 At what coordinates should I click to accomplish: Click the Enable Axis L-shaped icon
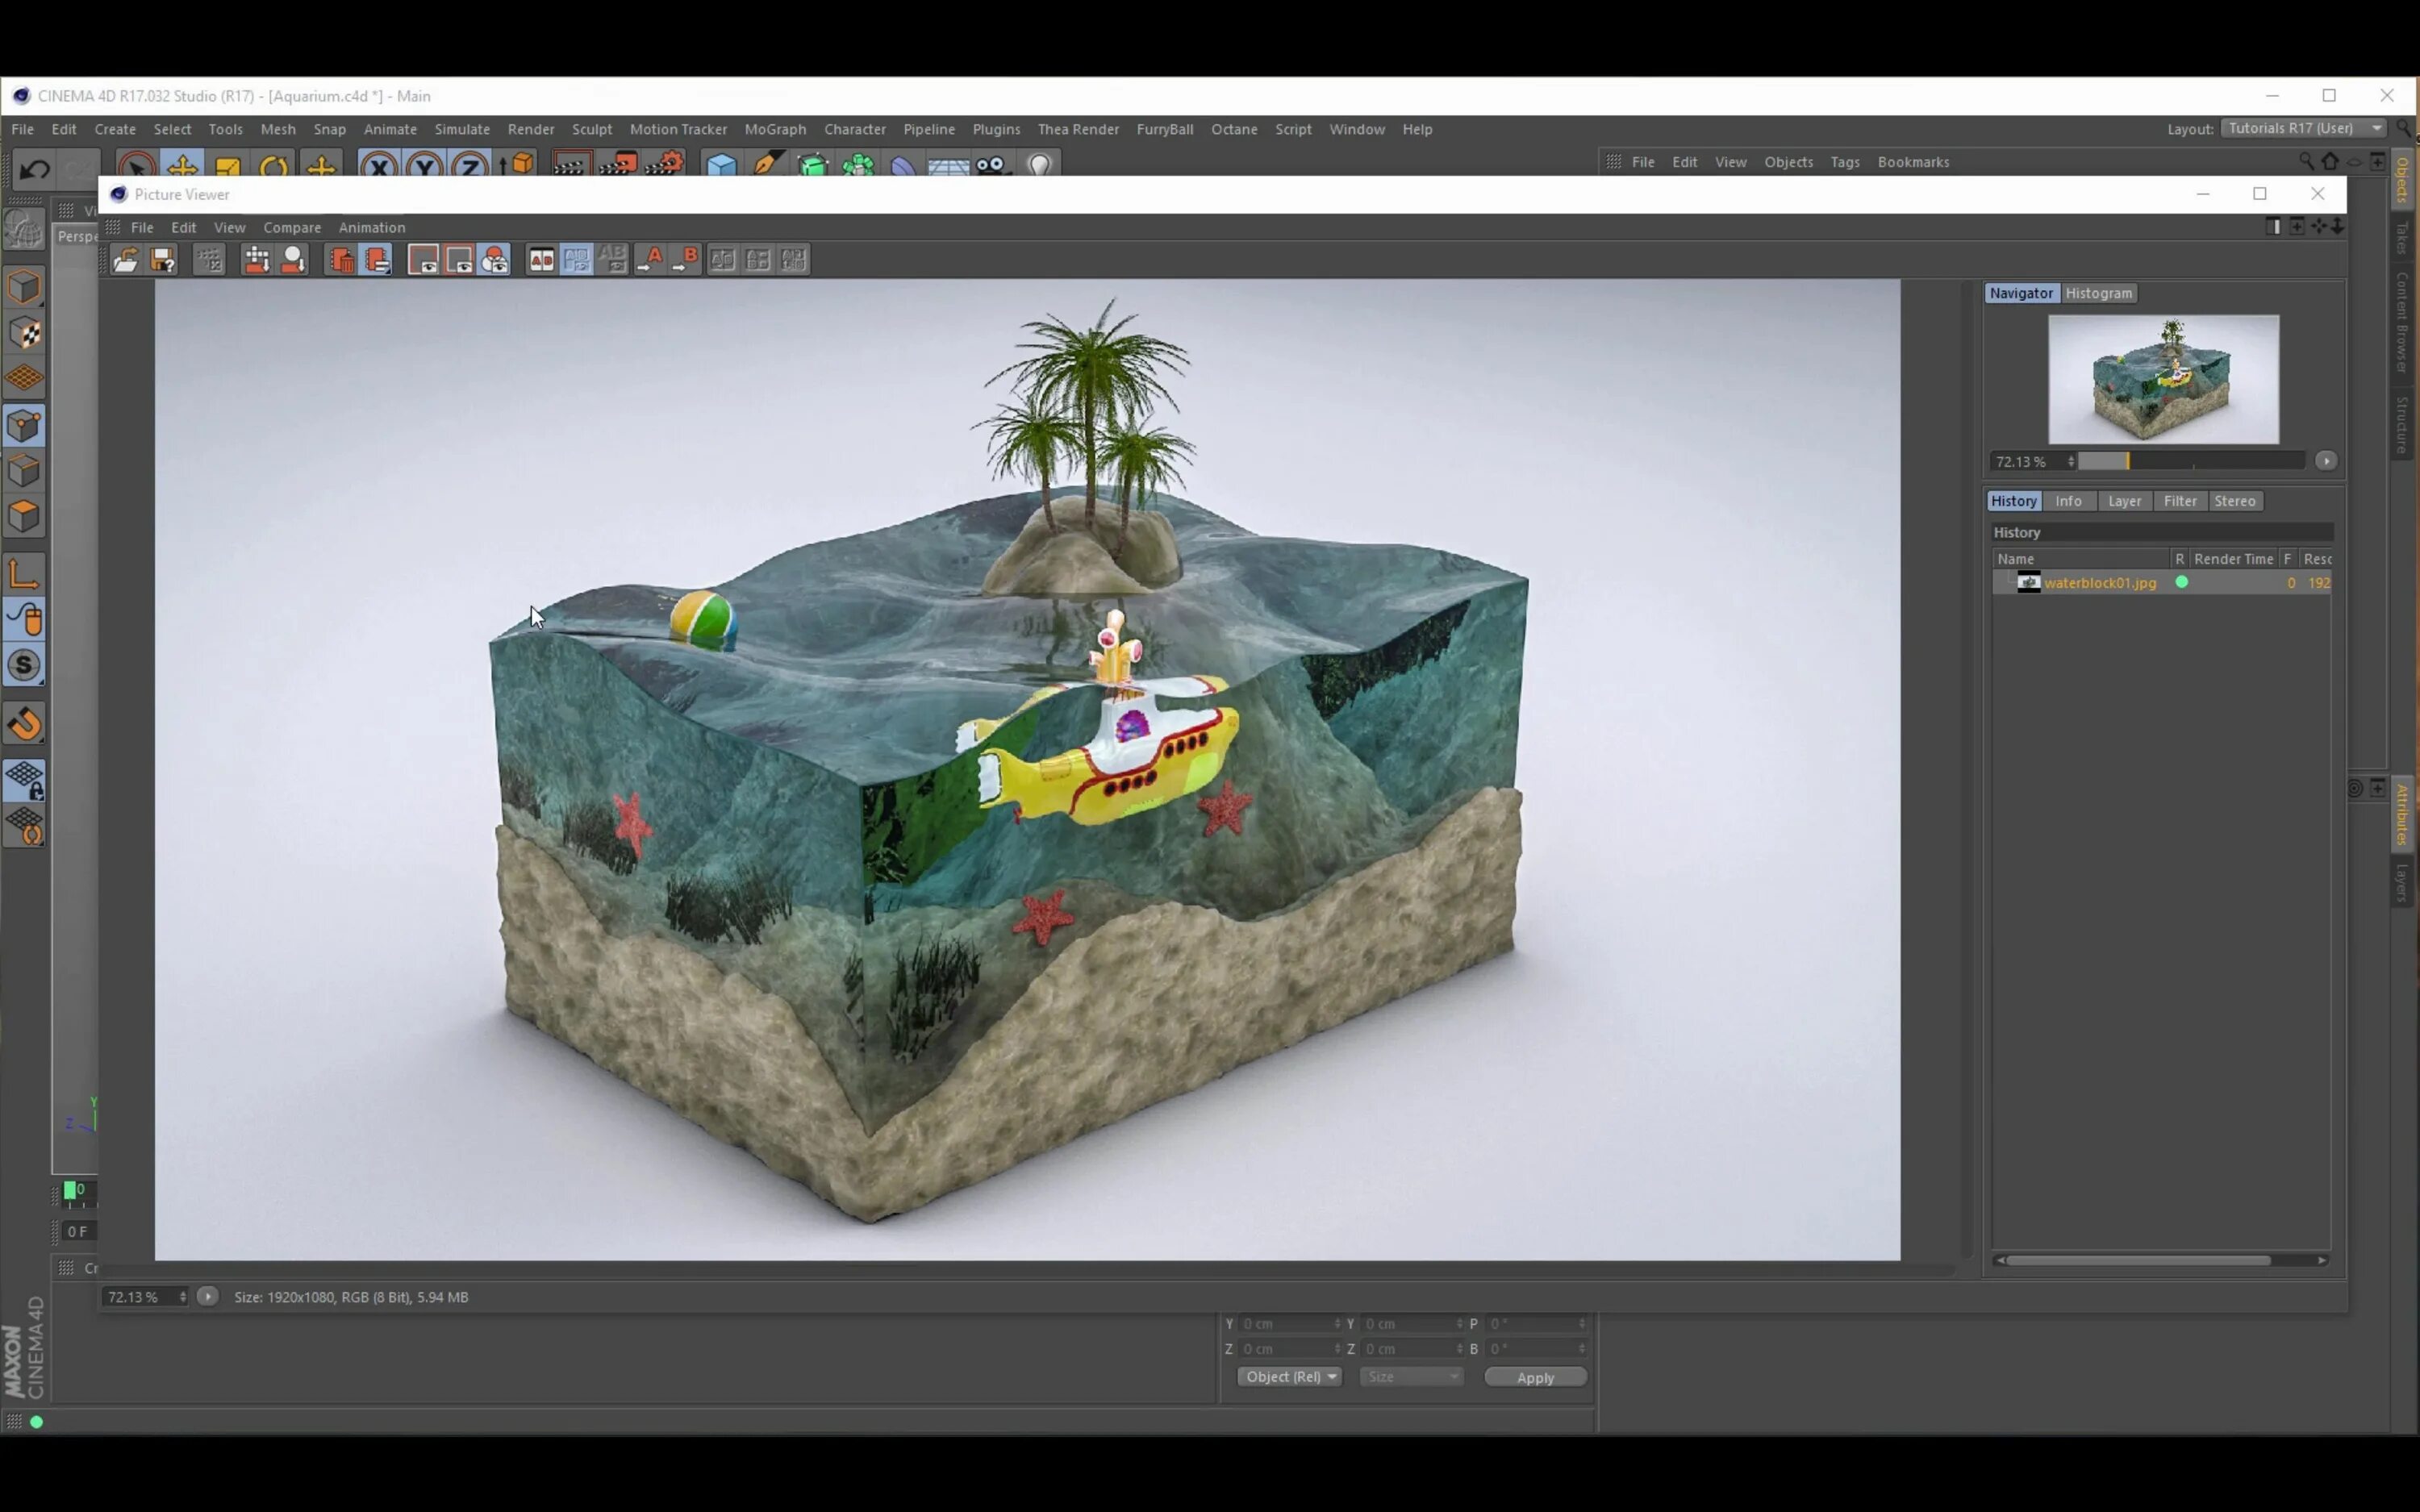tap(24, 574)
